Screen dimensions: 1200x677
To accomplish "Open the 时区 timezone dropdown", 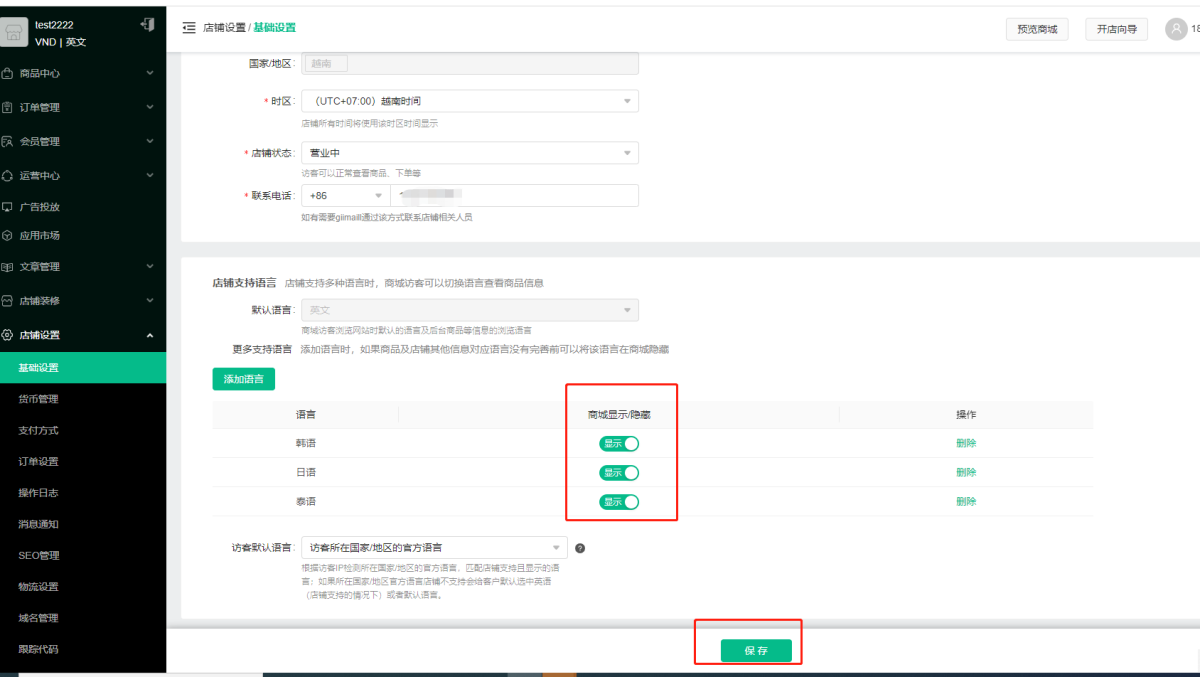I will (469, 101).
